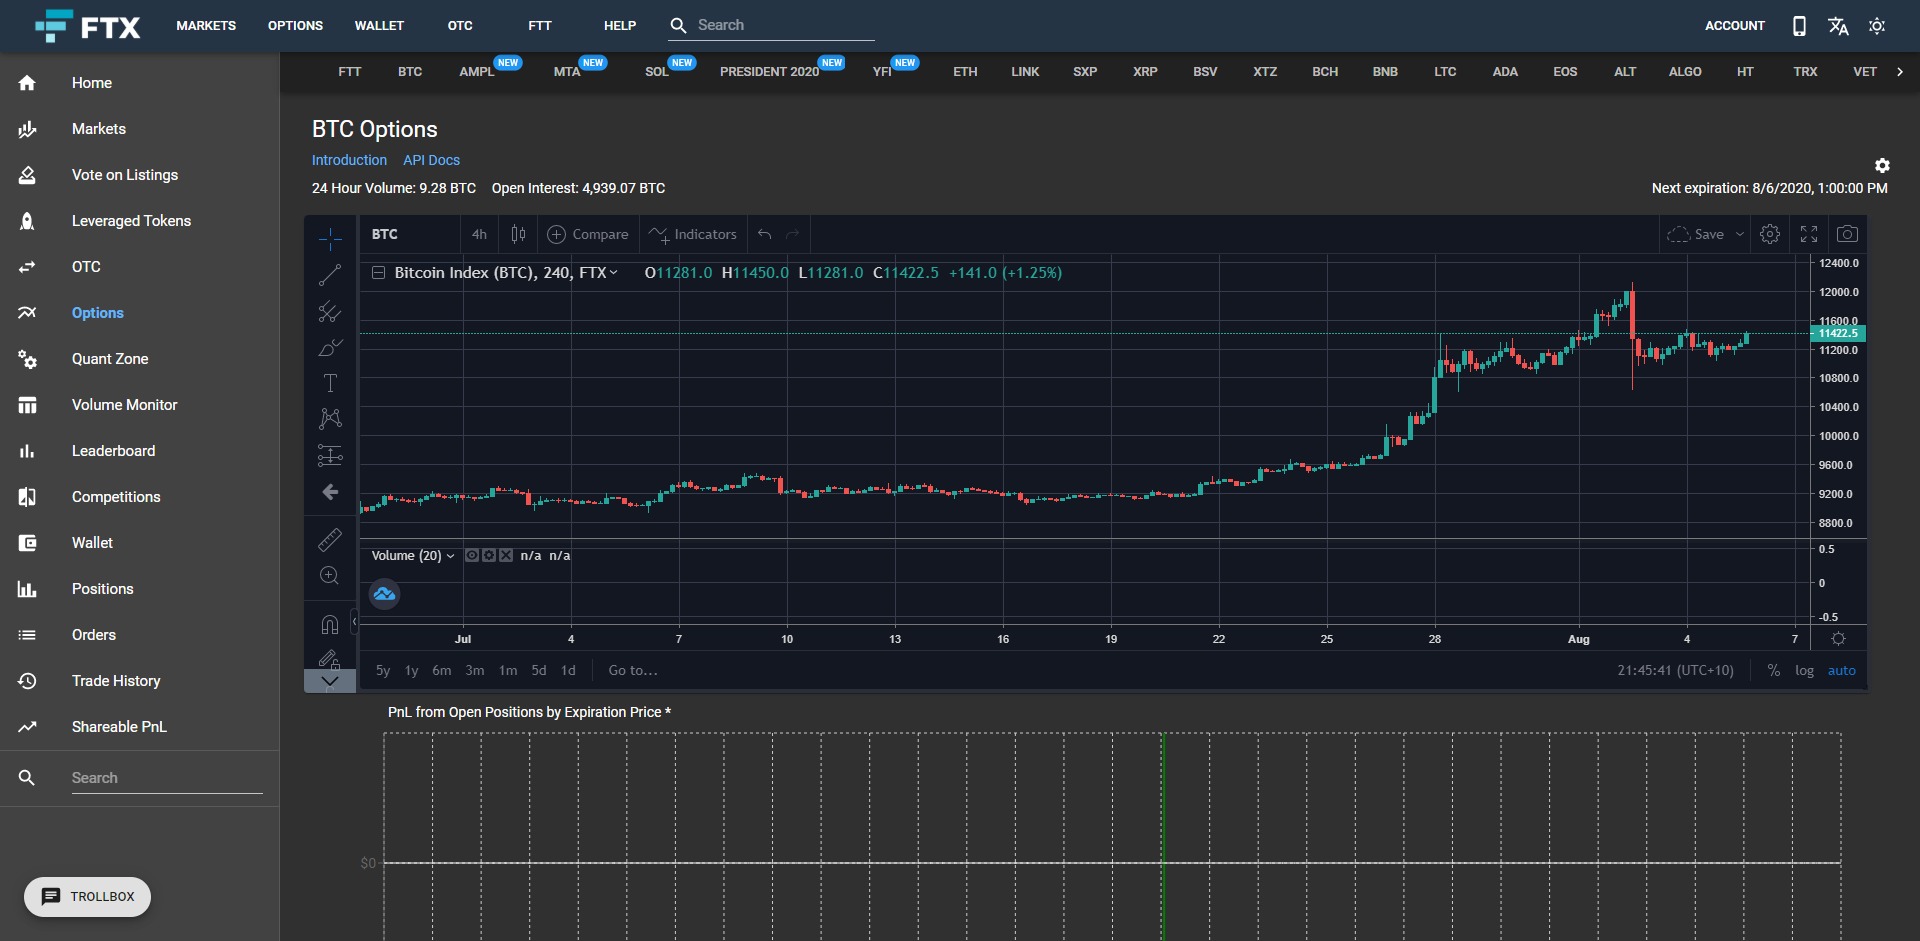Open the API Docs link
1920x941 pixels.
432,160
